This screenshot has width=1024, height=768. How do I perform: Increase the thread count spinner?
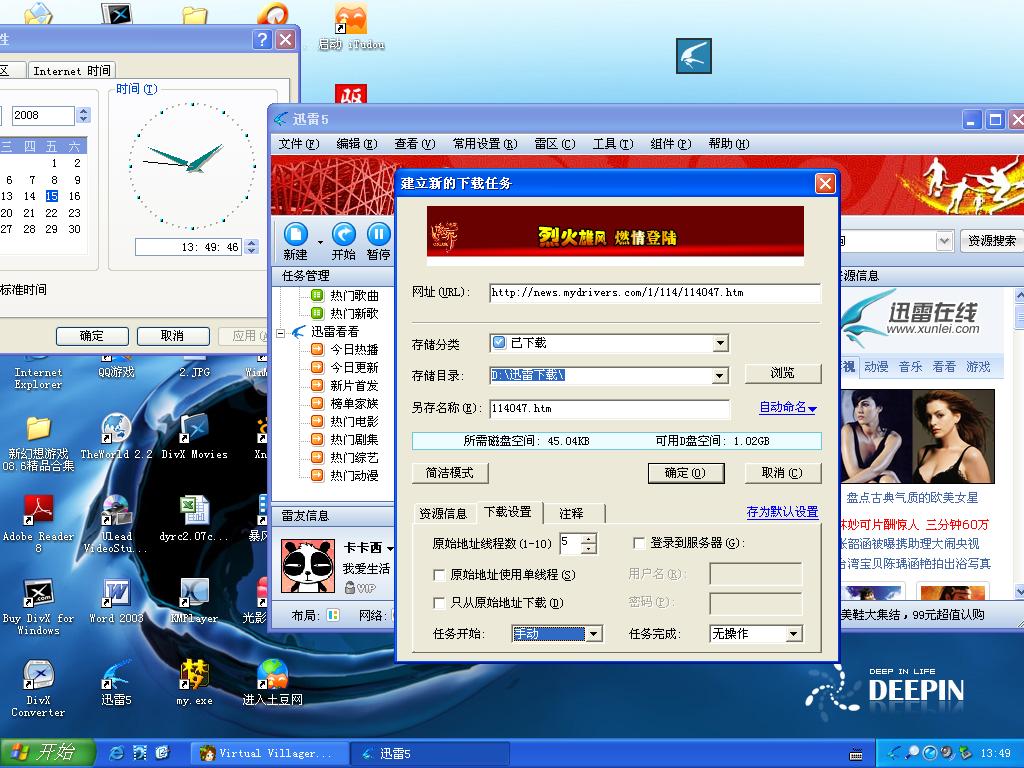589,538
